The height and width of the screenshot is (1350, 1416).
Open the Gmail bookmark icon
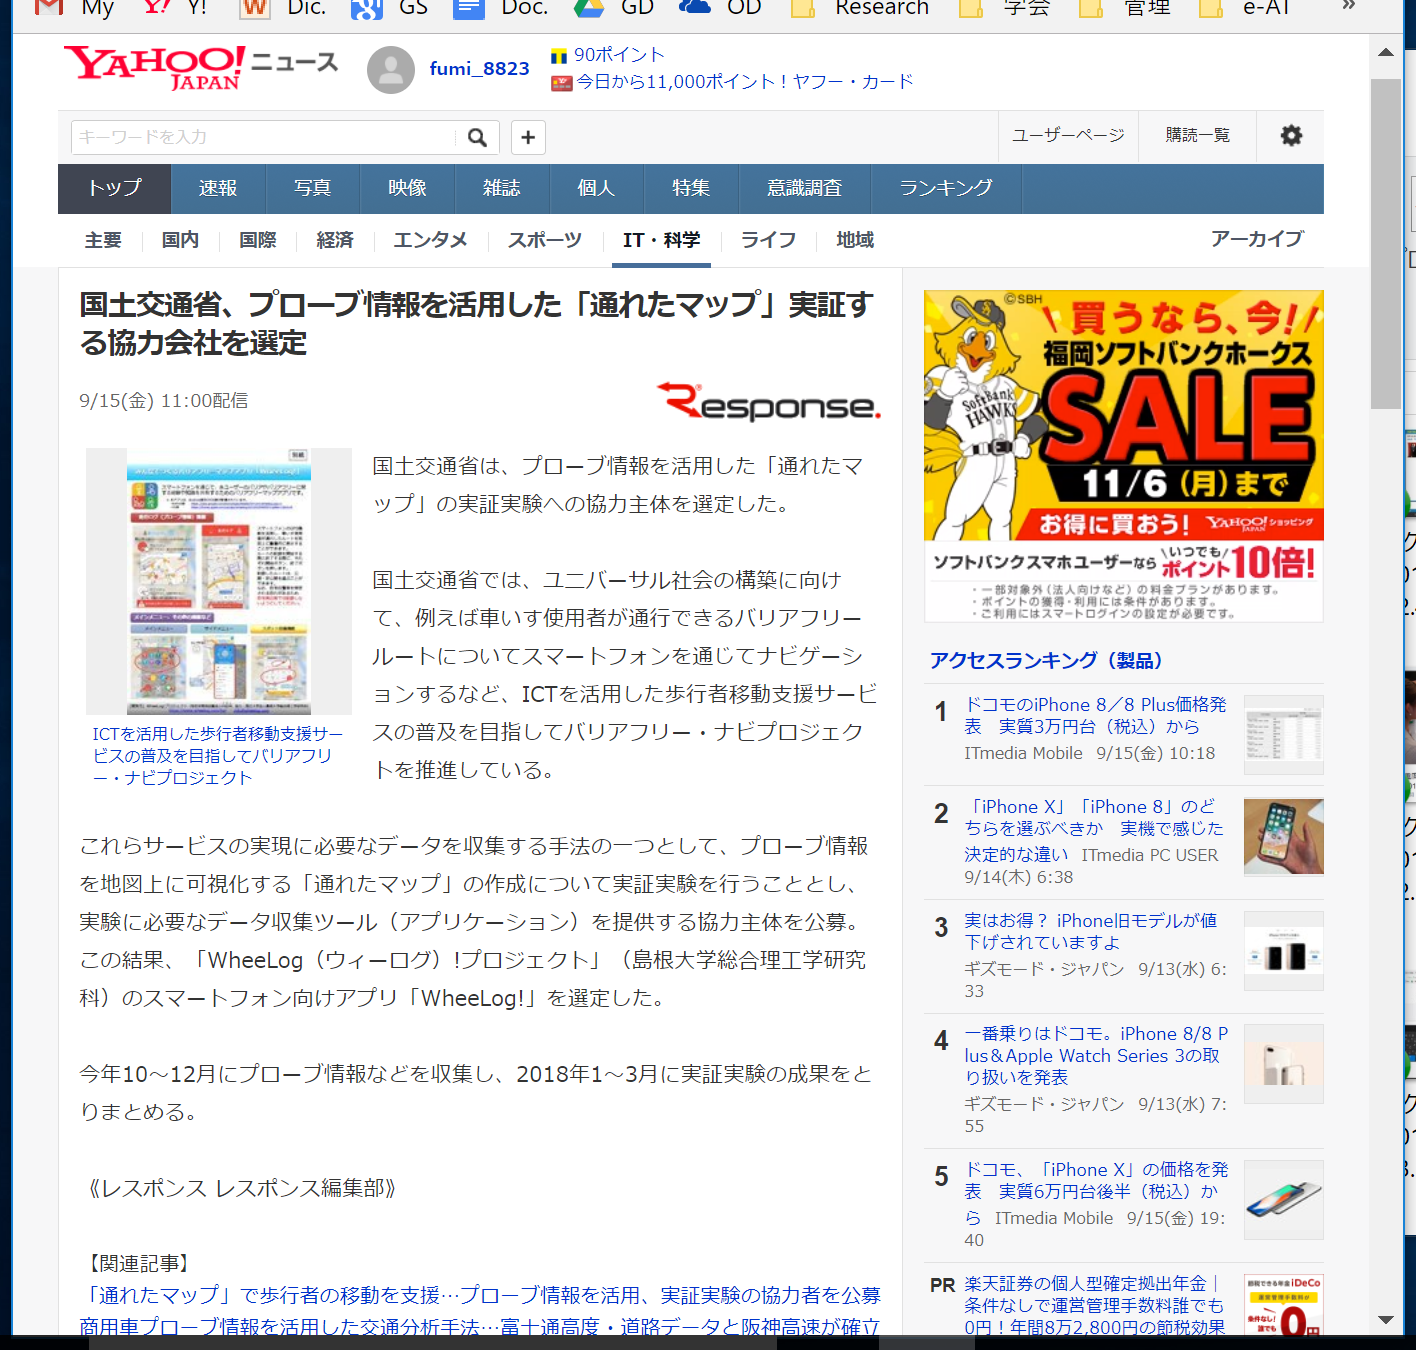(x=49, y=7)
